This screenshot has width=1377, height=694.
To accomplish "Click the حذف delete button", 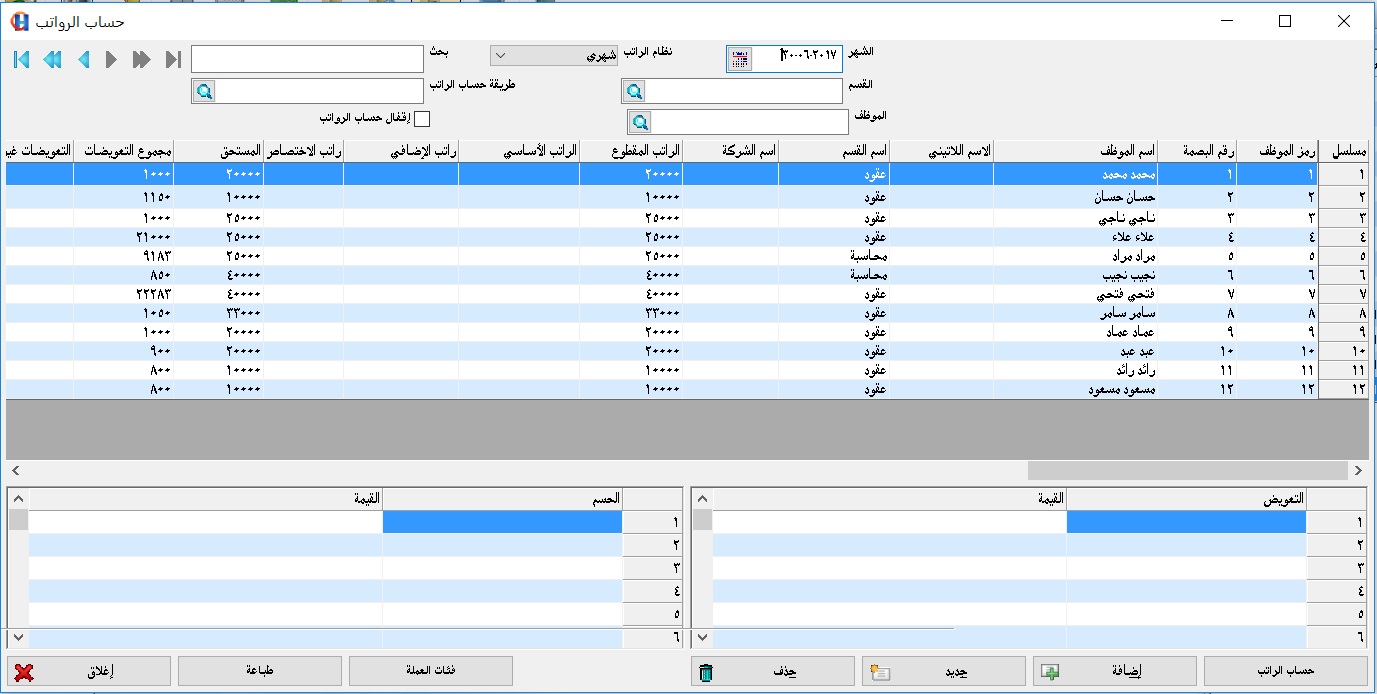I will point(772,671).
